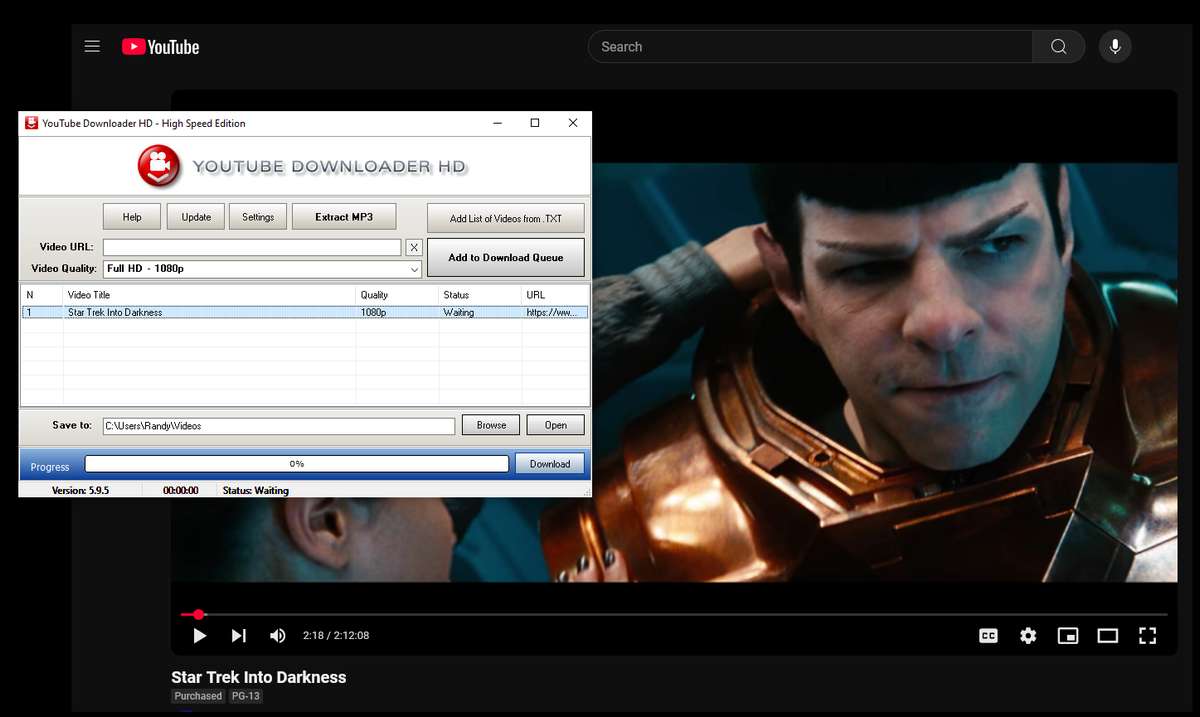
Task: Minimize the YouTube Downloader HD window
Action: tap(497, 123)
